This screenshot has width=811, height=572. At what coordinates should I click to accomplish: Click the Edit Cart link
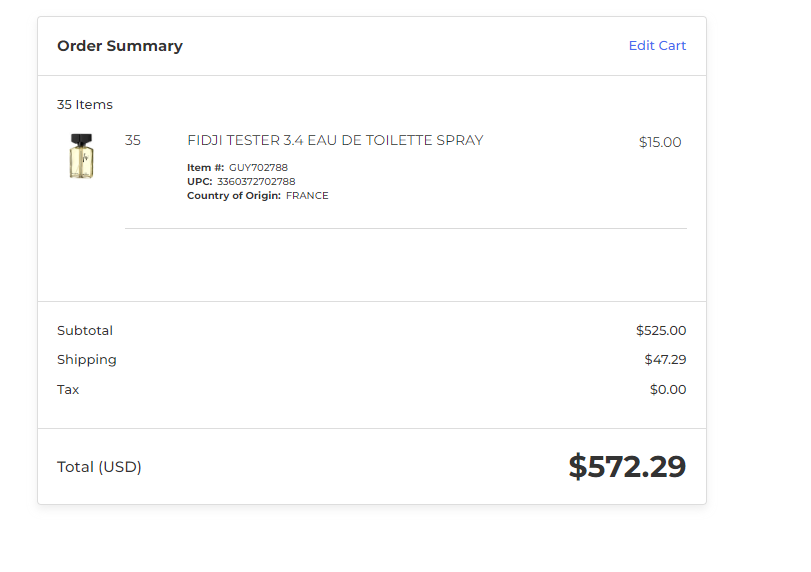[657, 46]
